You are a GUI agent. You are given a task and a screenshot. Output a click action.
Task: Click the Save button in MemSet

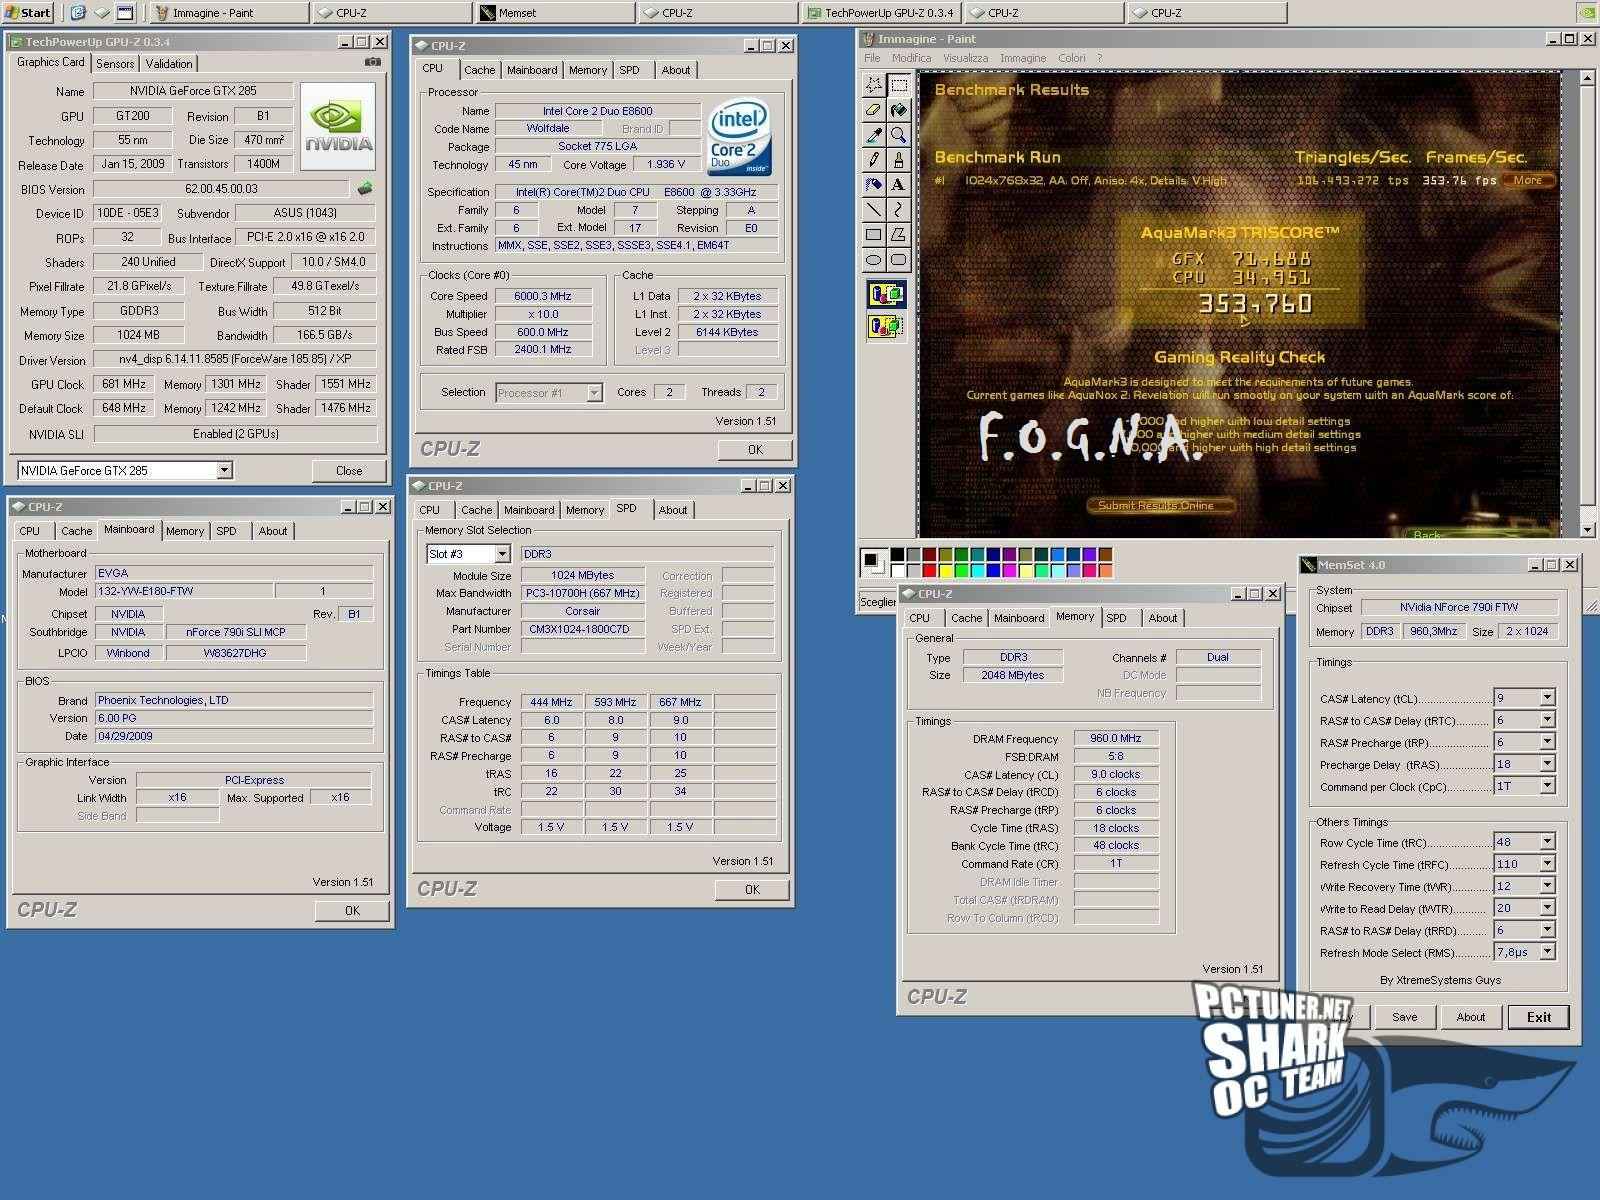[1404, 1017]
